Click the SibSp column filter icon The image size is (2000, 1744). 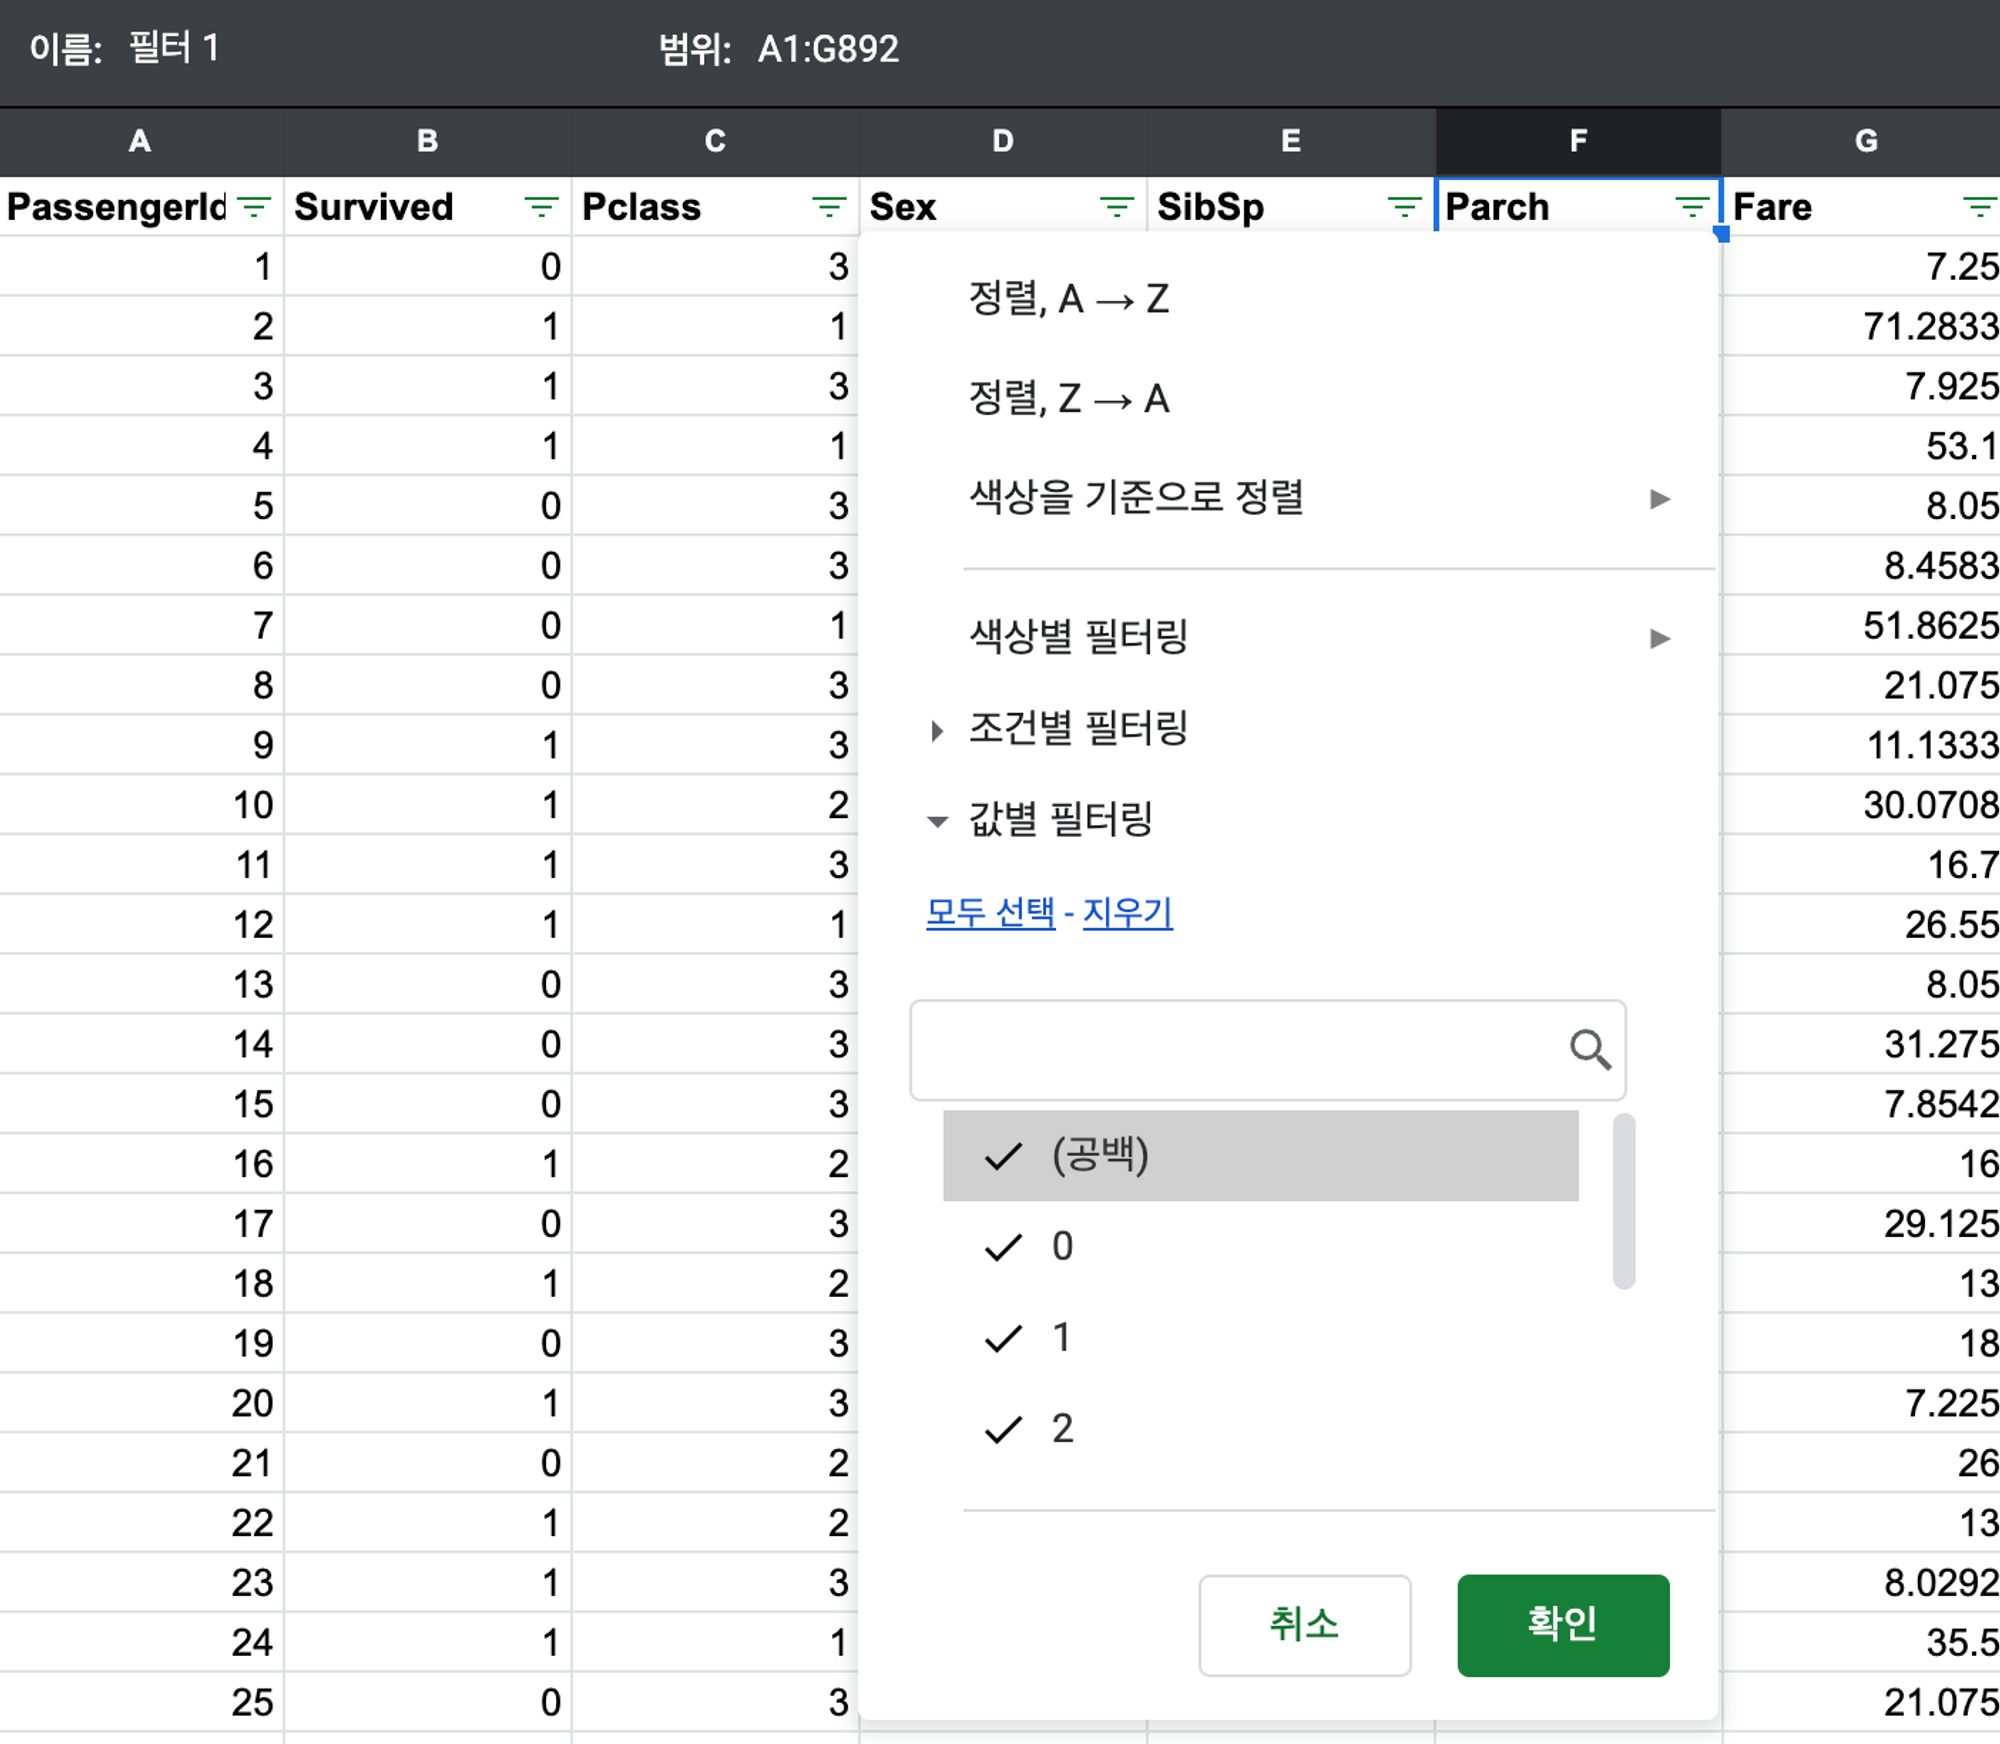(1404, 207)
